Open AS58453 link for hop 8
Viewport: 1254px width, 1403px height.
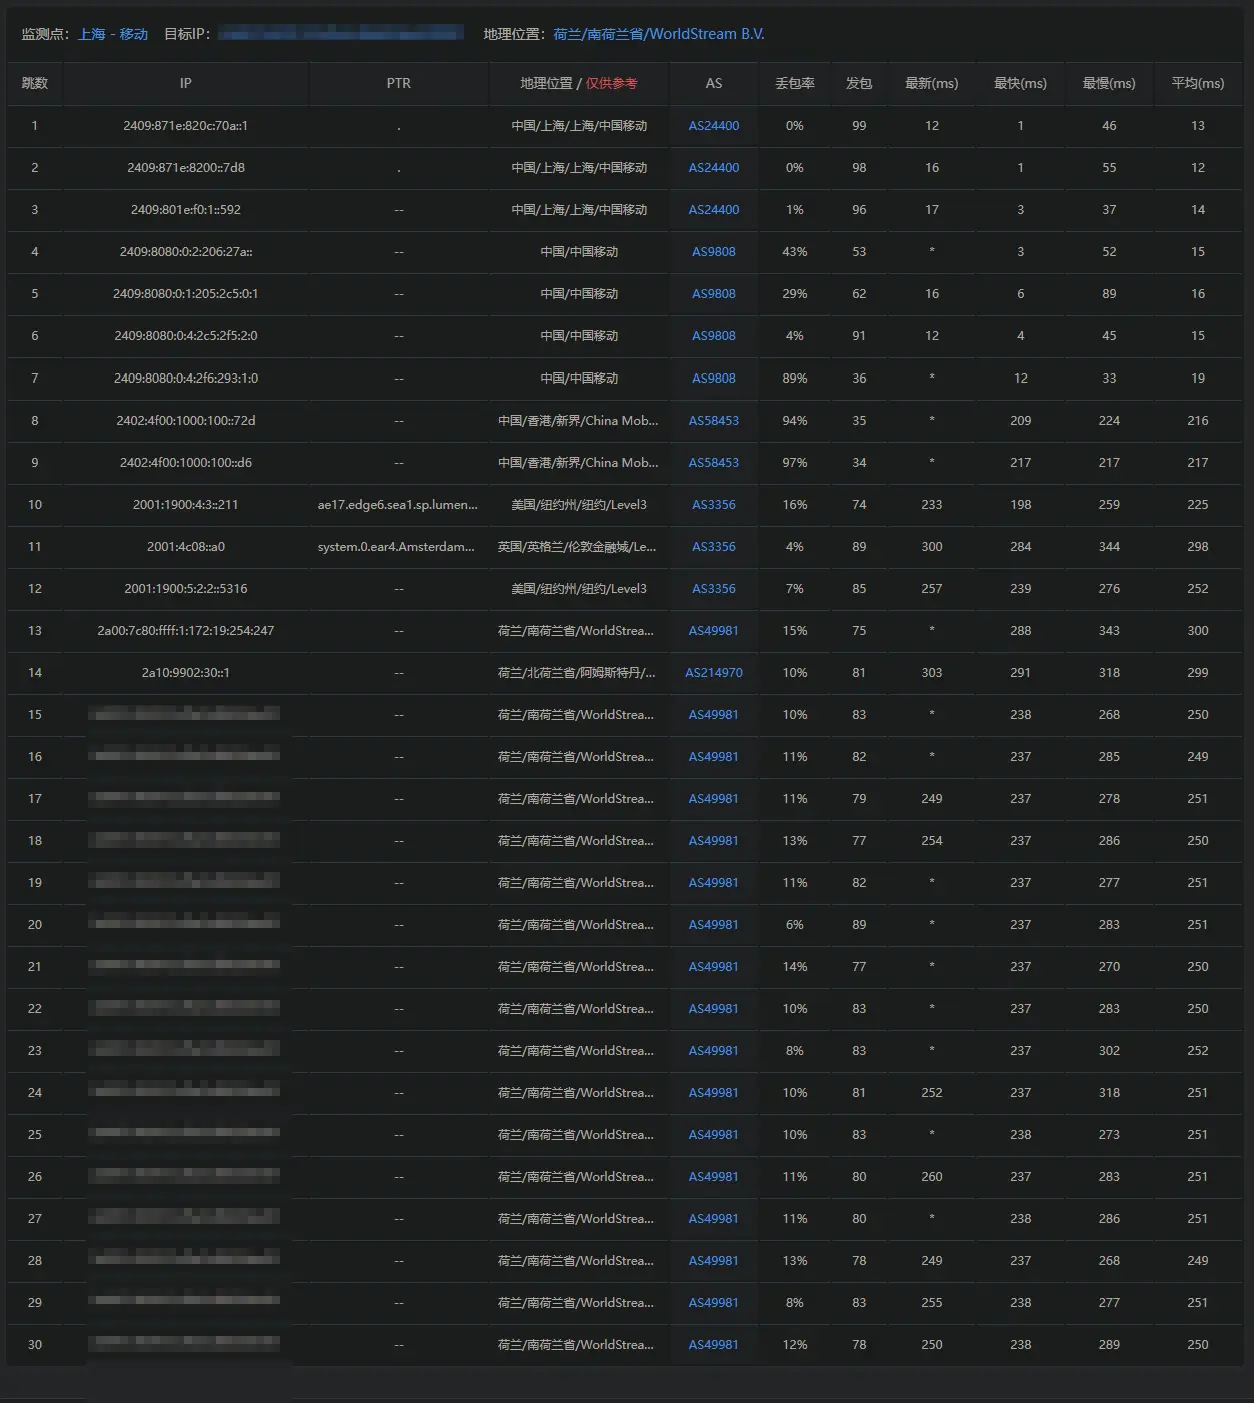713,421
